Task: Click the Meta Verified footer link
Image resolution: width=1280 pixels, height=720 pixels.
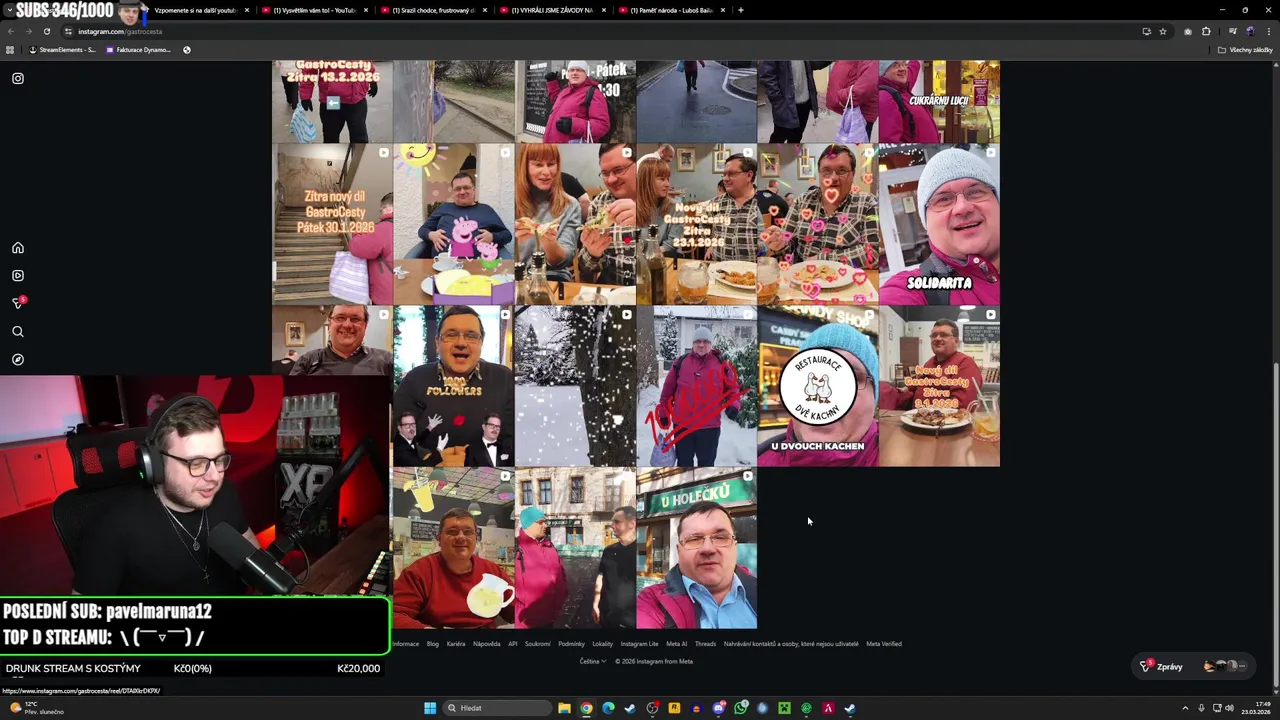Action: (884, 644)
